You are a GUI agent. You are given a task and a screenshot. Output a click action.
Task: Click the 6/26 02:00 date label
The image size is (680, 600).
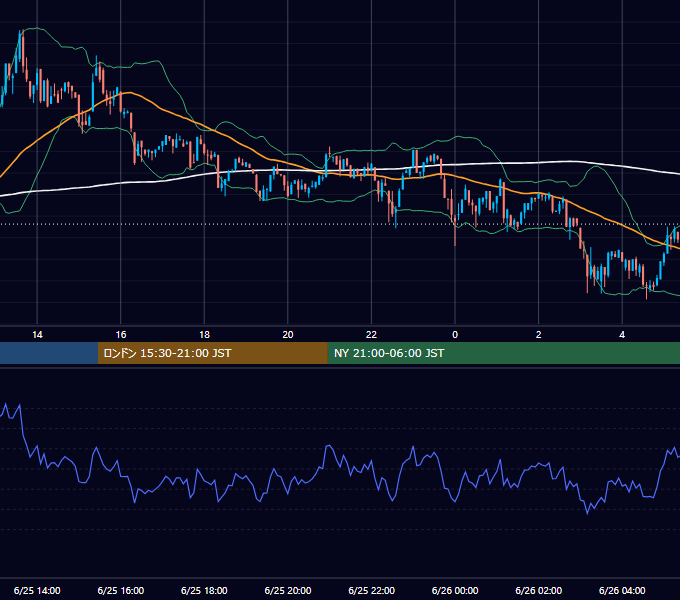click(x=539, y=590)
